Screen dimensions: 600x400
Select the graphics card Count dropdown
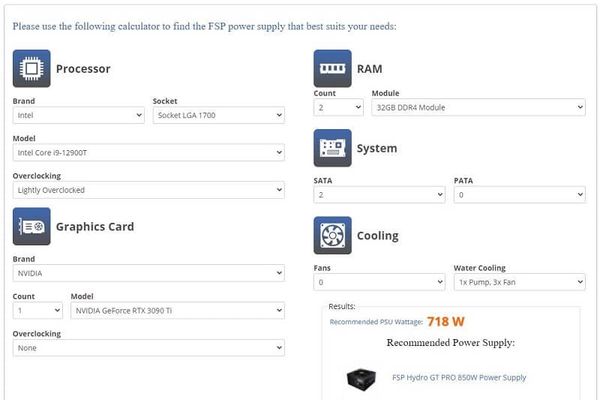click(38, 310)
